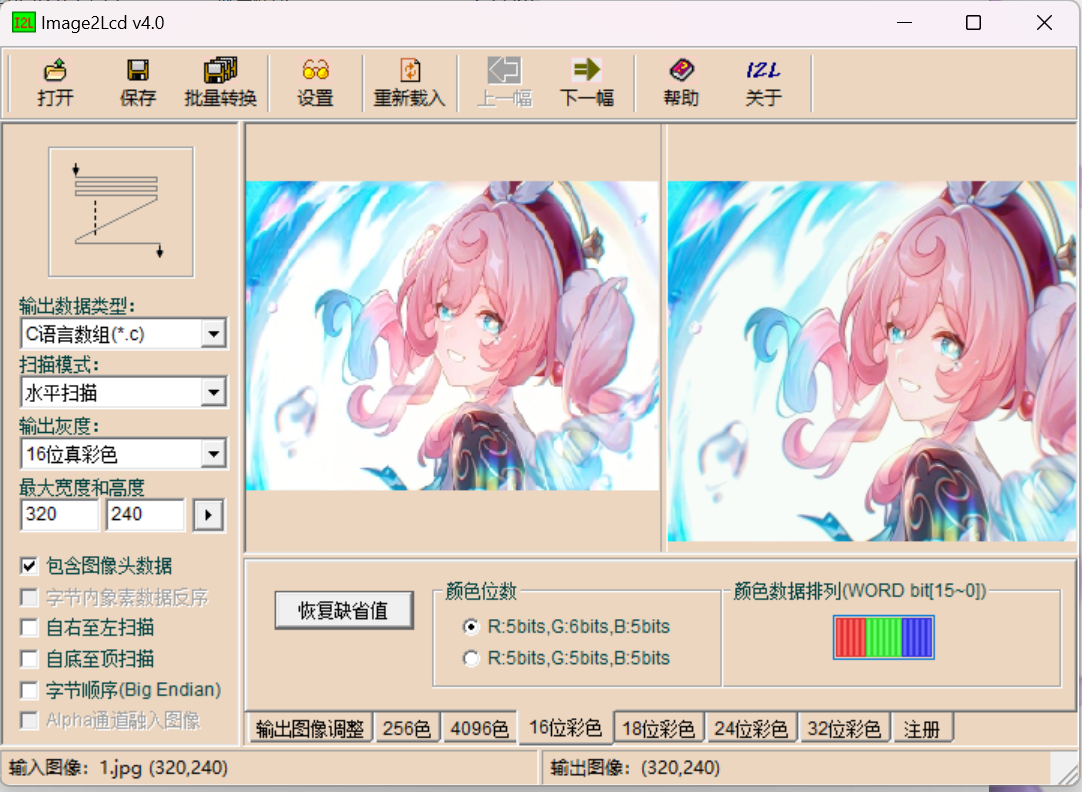Toggle Alpha通道融入图像 checkbox
Screen dimensions: 1082x792
(x=29, y=721)
